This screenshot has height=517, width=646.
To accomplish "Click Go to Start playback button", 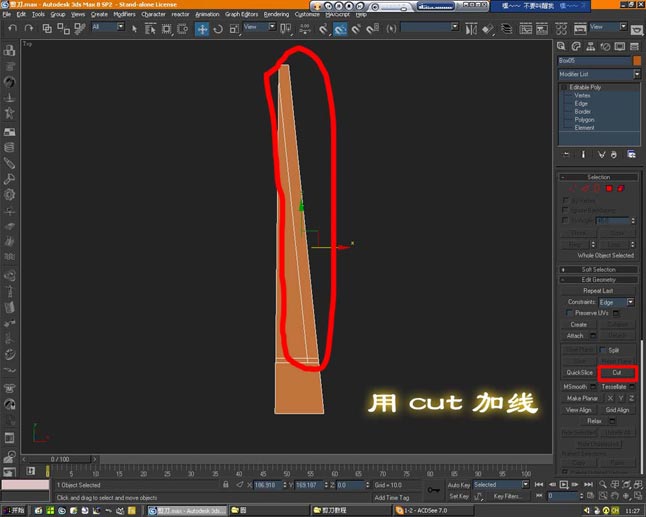I will 538,484.
